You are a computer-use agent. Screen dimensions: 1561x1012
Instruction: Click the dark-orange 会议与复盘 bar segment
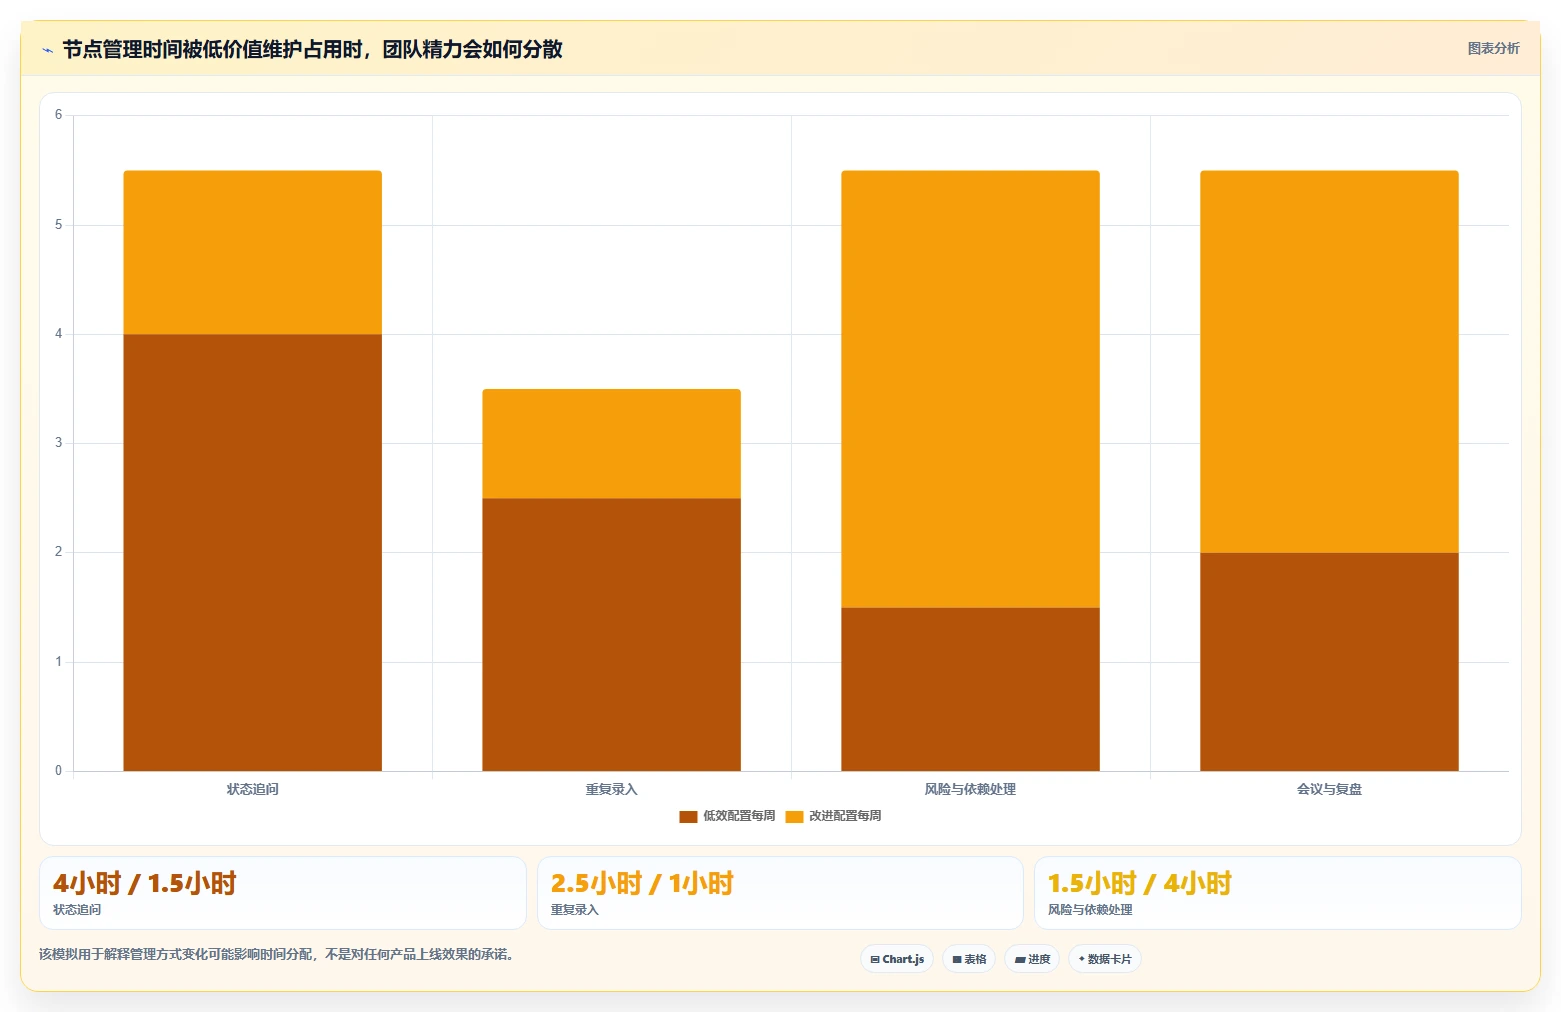(1329, 661)
